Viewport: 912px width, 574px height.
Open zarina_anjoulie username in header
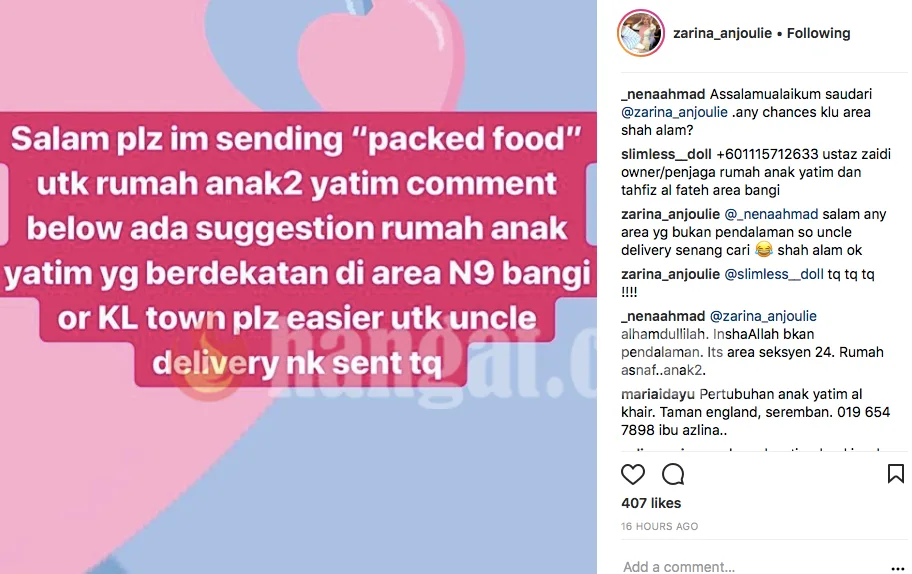[722, 33]
